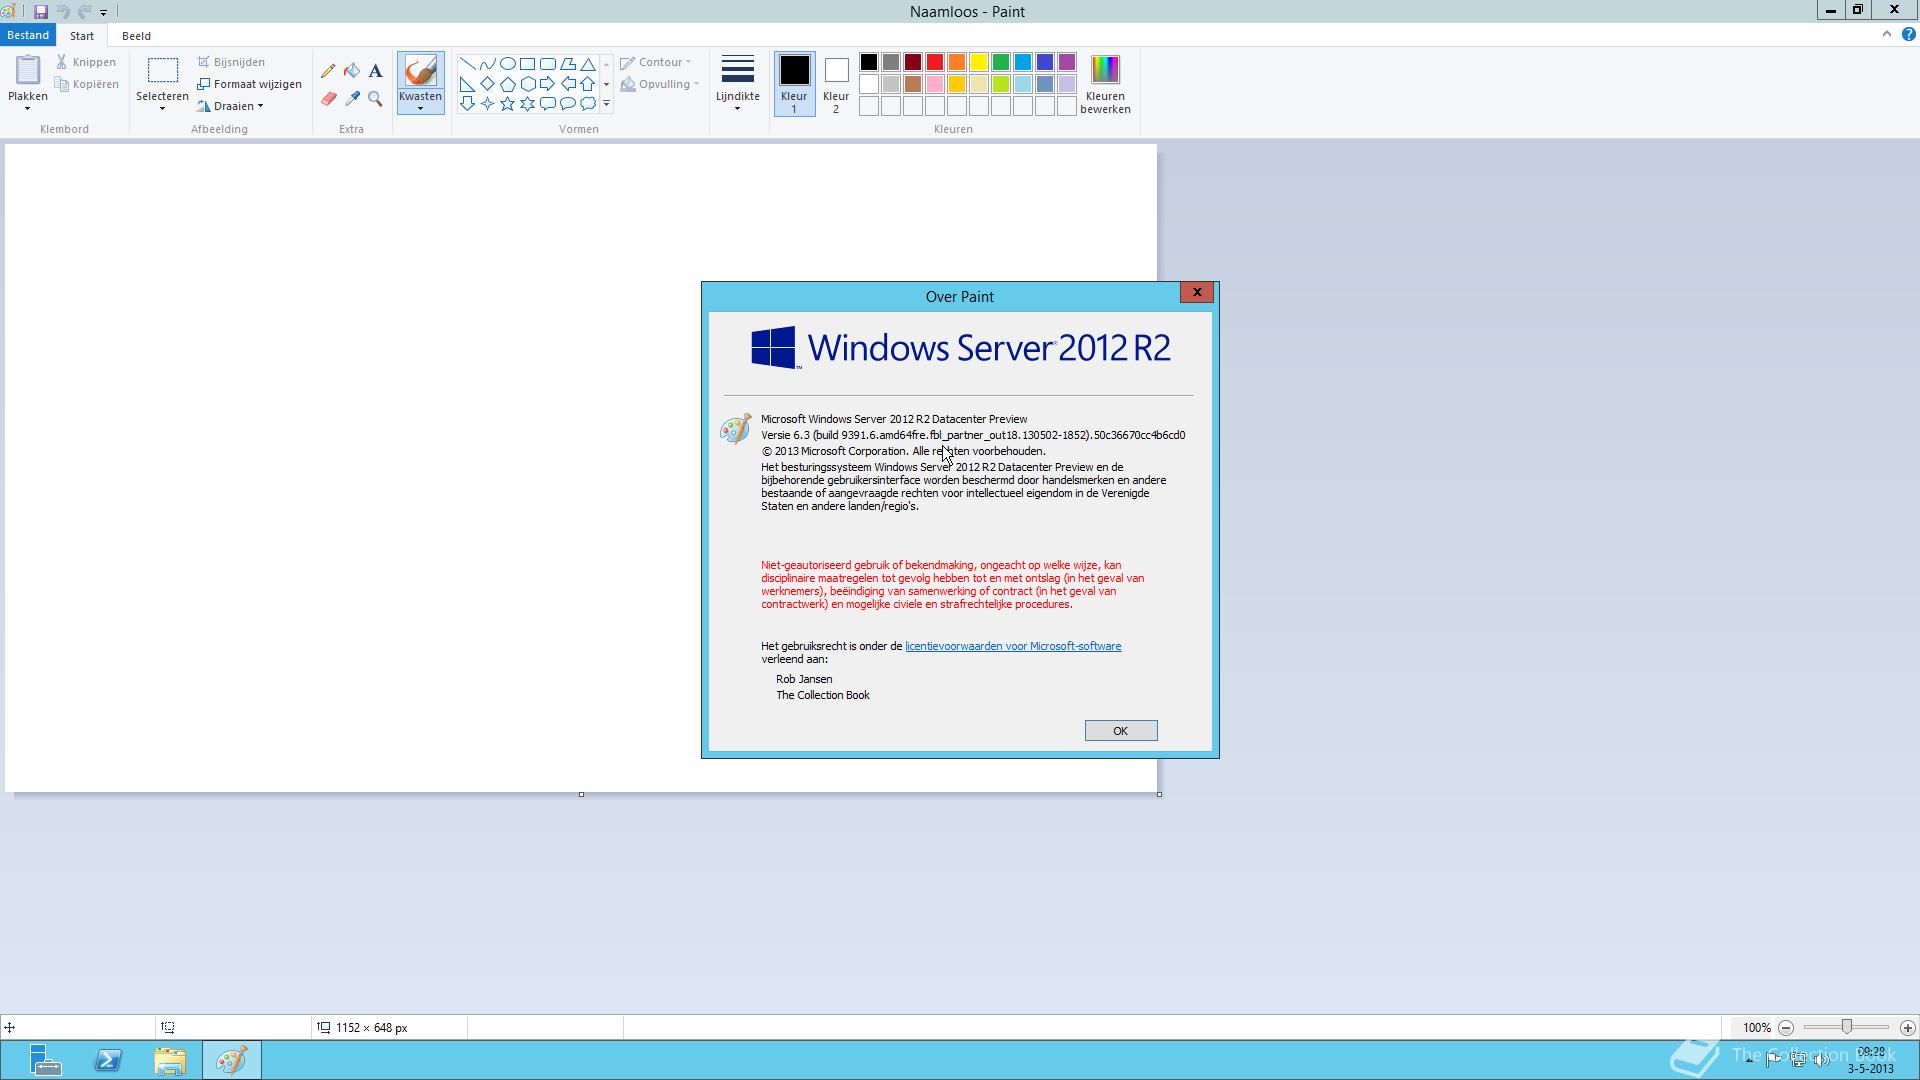
Task: Activate Kleur 1 foreground color
Action: tap(794, 84)
